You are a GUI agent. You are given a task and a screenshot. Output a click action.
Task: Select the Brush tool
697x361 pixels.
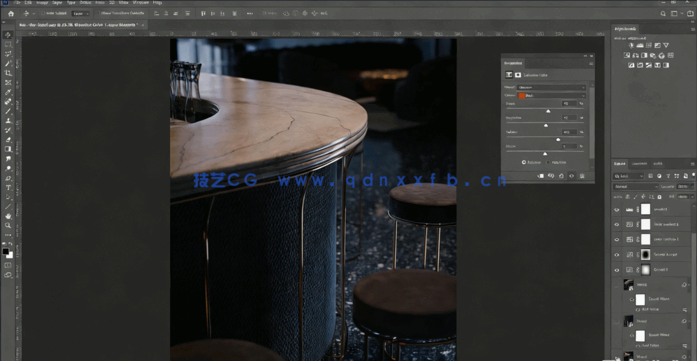coord(8,111)
